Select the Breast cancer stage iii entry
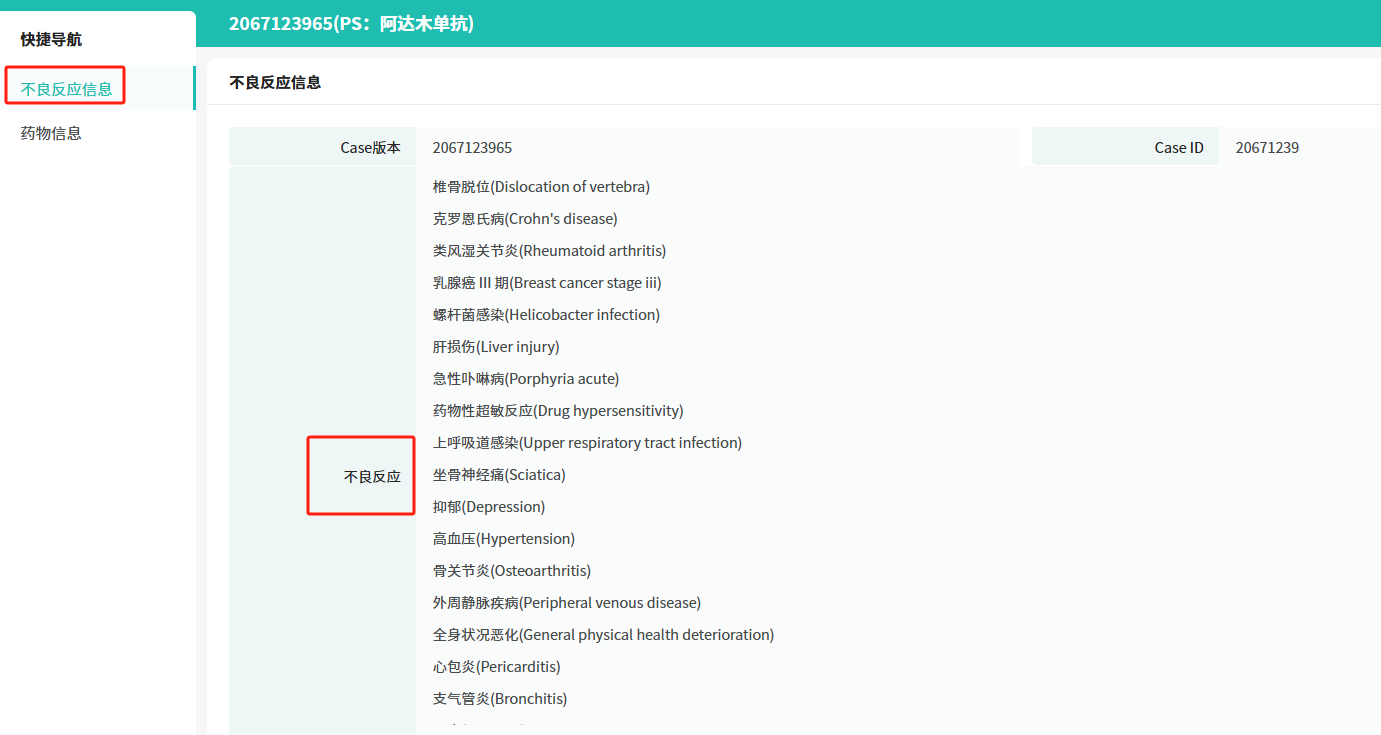The width and height of the screenshot is (1381, 735). pos(547,283)
